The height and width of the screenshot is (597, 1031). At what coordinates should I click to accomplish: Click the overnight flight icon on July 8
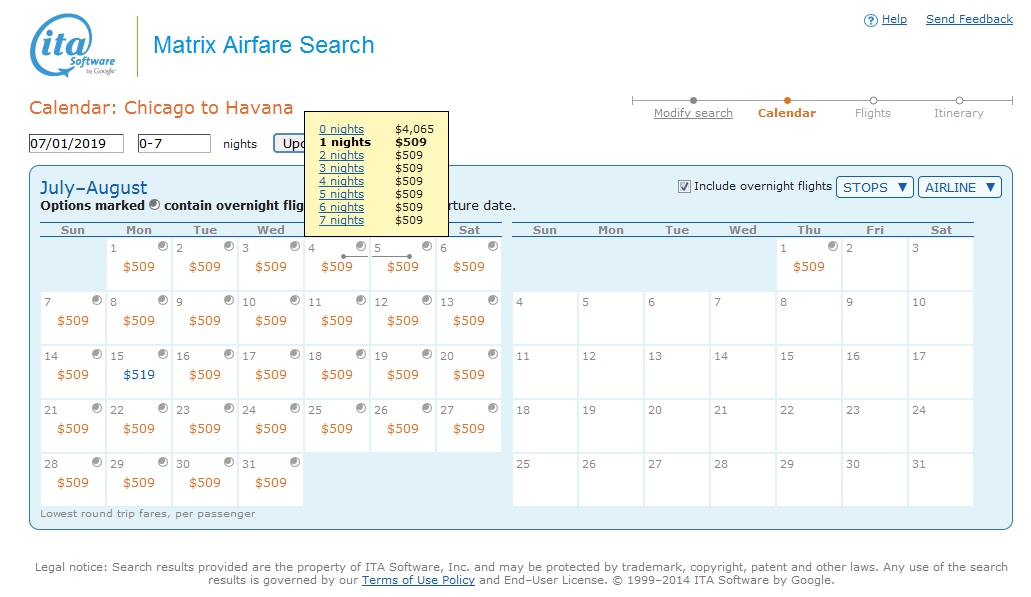tap(163, 298)
